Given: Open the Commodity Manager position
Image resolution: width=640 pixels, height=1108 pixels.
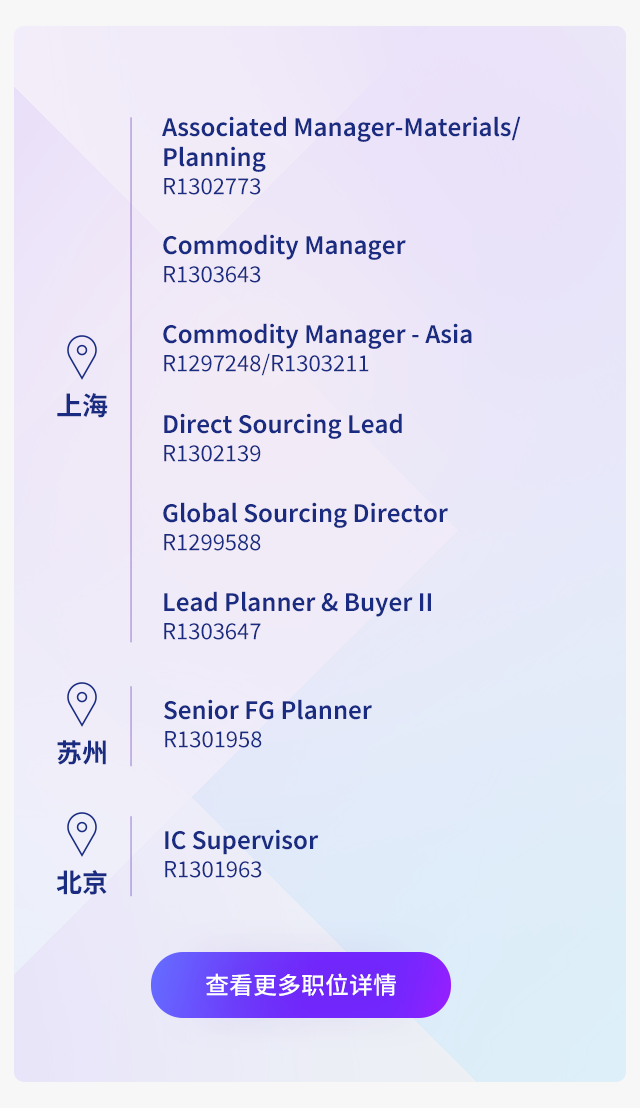Looking at the screenshot, I should tap(284, 246).
